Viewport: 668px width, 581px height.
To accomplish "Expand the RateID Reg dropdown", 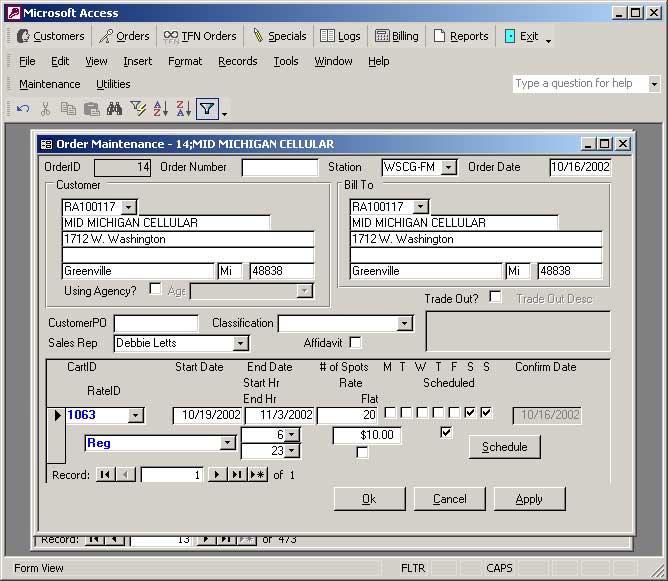I will coord(227,443).
